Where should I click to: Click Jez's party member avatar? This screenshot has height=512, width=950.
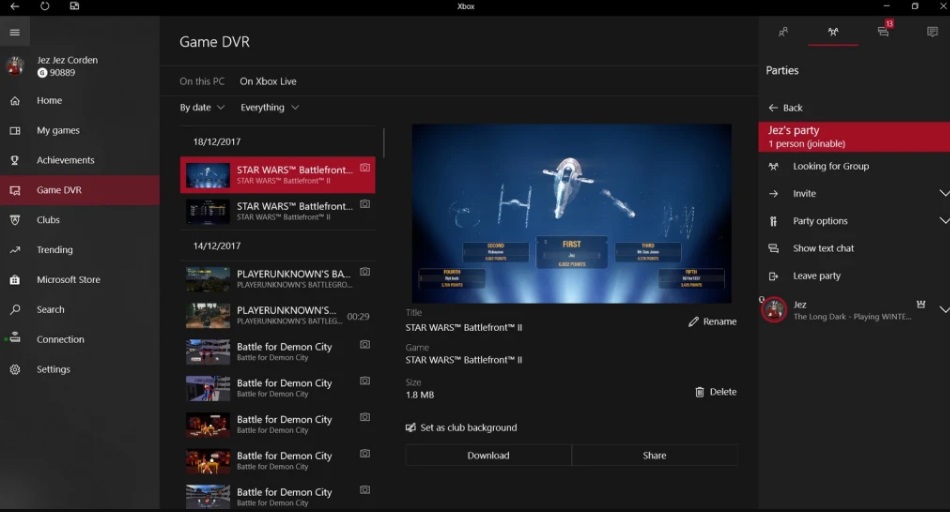tap(774, 310)
